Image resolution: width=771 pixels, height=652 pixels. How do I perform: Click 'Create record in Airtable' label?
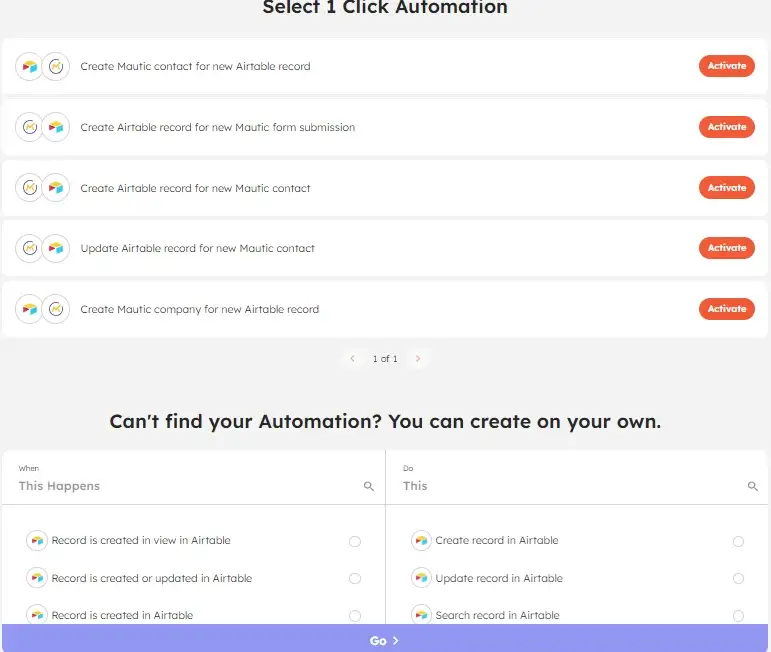(497, 540)
